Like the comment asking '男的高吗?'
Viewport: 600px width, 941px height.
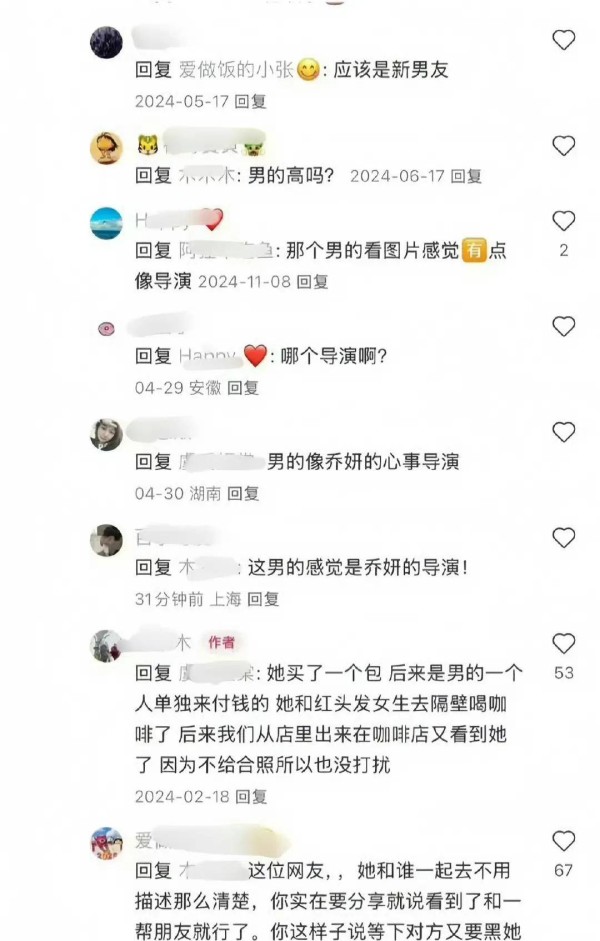click(x=563, y=145)
